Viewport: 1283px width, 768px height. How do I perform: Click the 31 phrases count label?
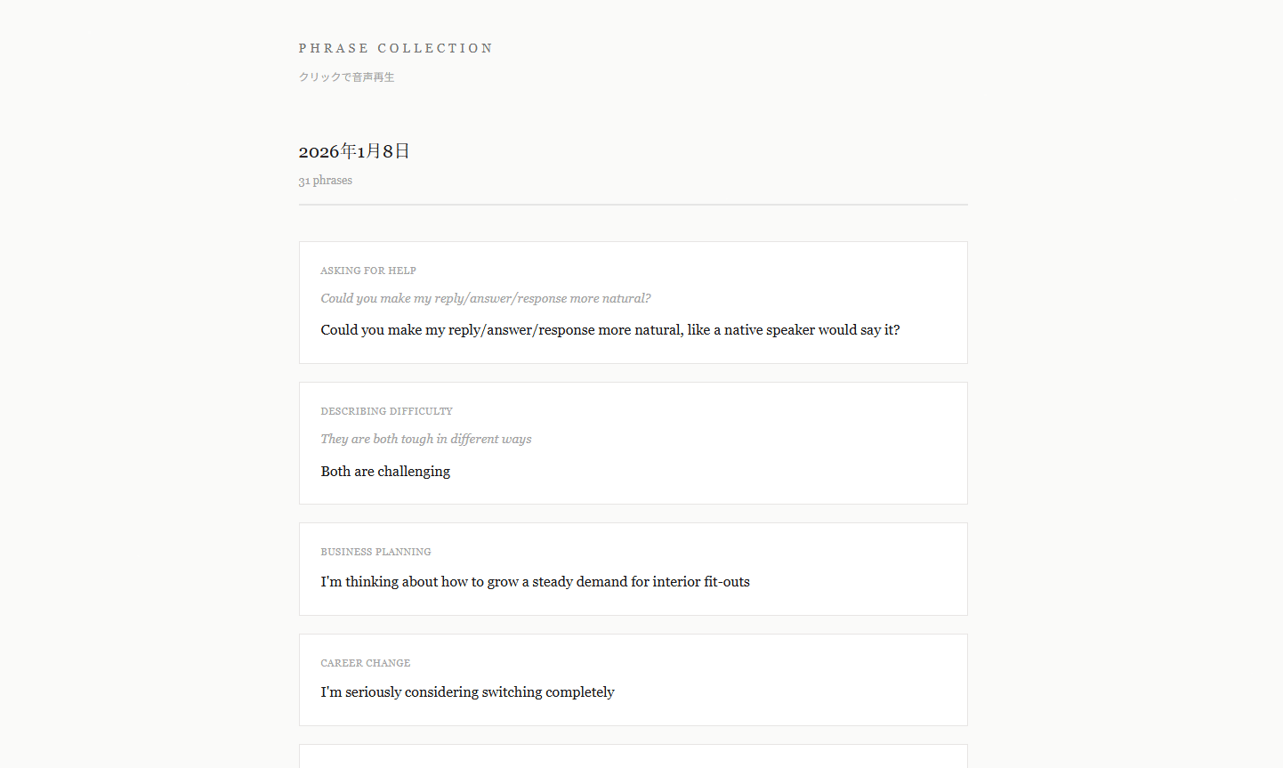click(x=325, y=181)
